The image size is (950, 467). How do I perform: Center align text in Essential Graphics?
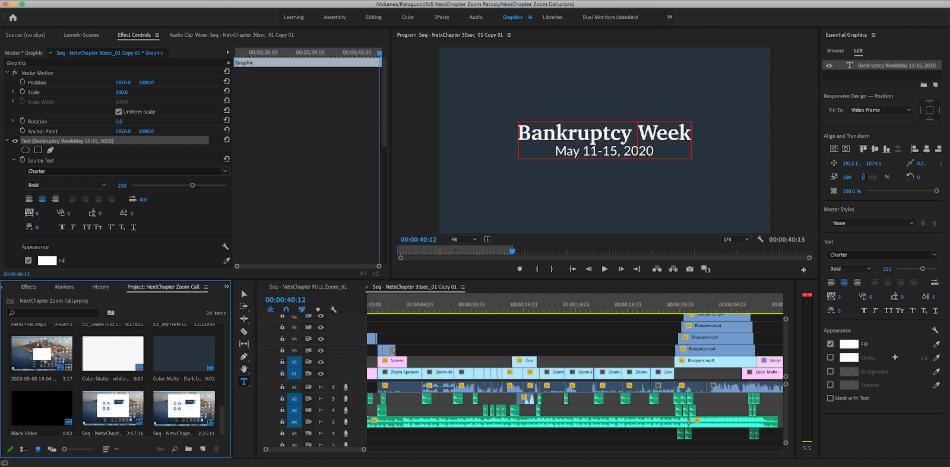[x=843, y=282]
